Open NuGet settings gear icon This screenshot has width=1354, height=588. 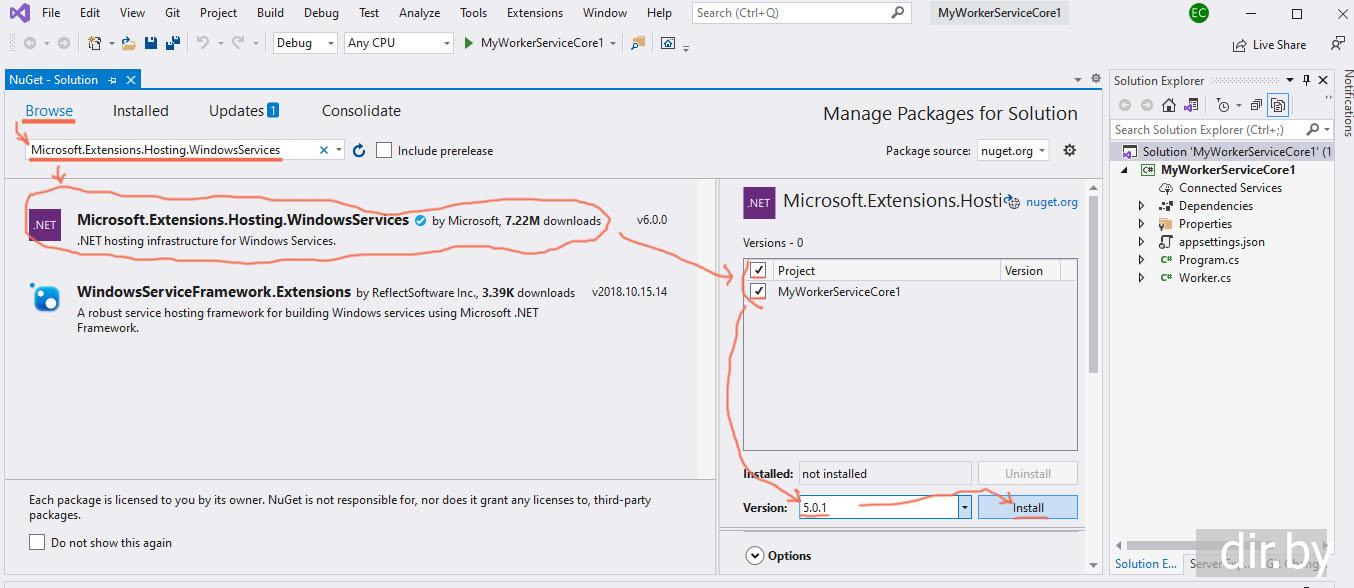click(x=1069, y=150)
